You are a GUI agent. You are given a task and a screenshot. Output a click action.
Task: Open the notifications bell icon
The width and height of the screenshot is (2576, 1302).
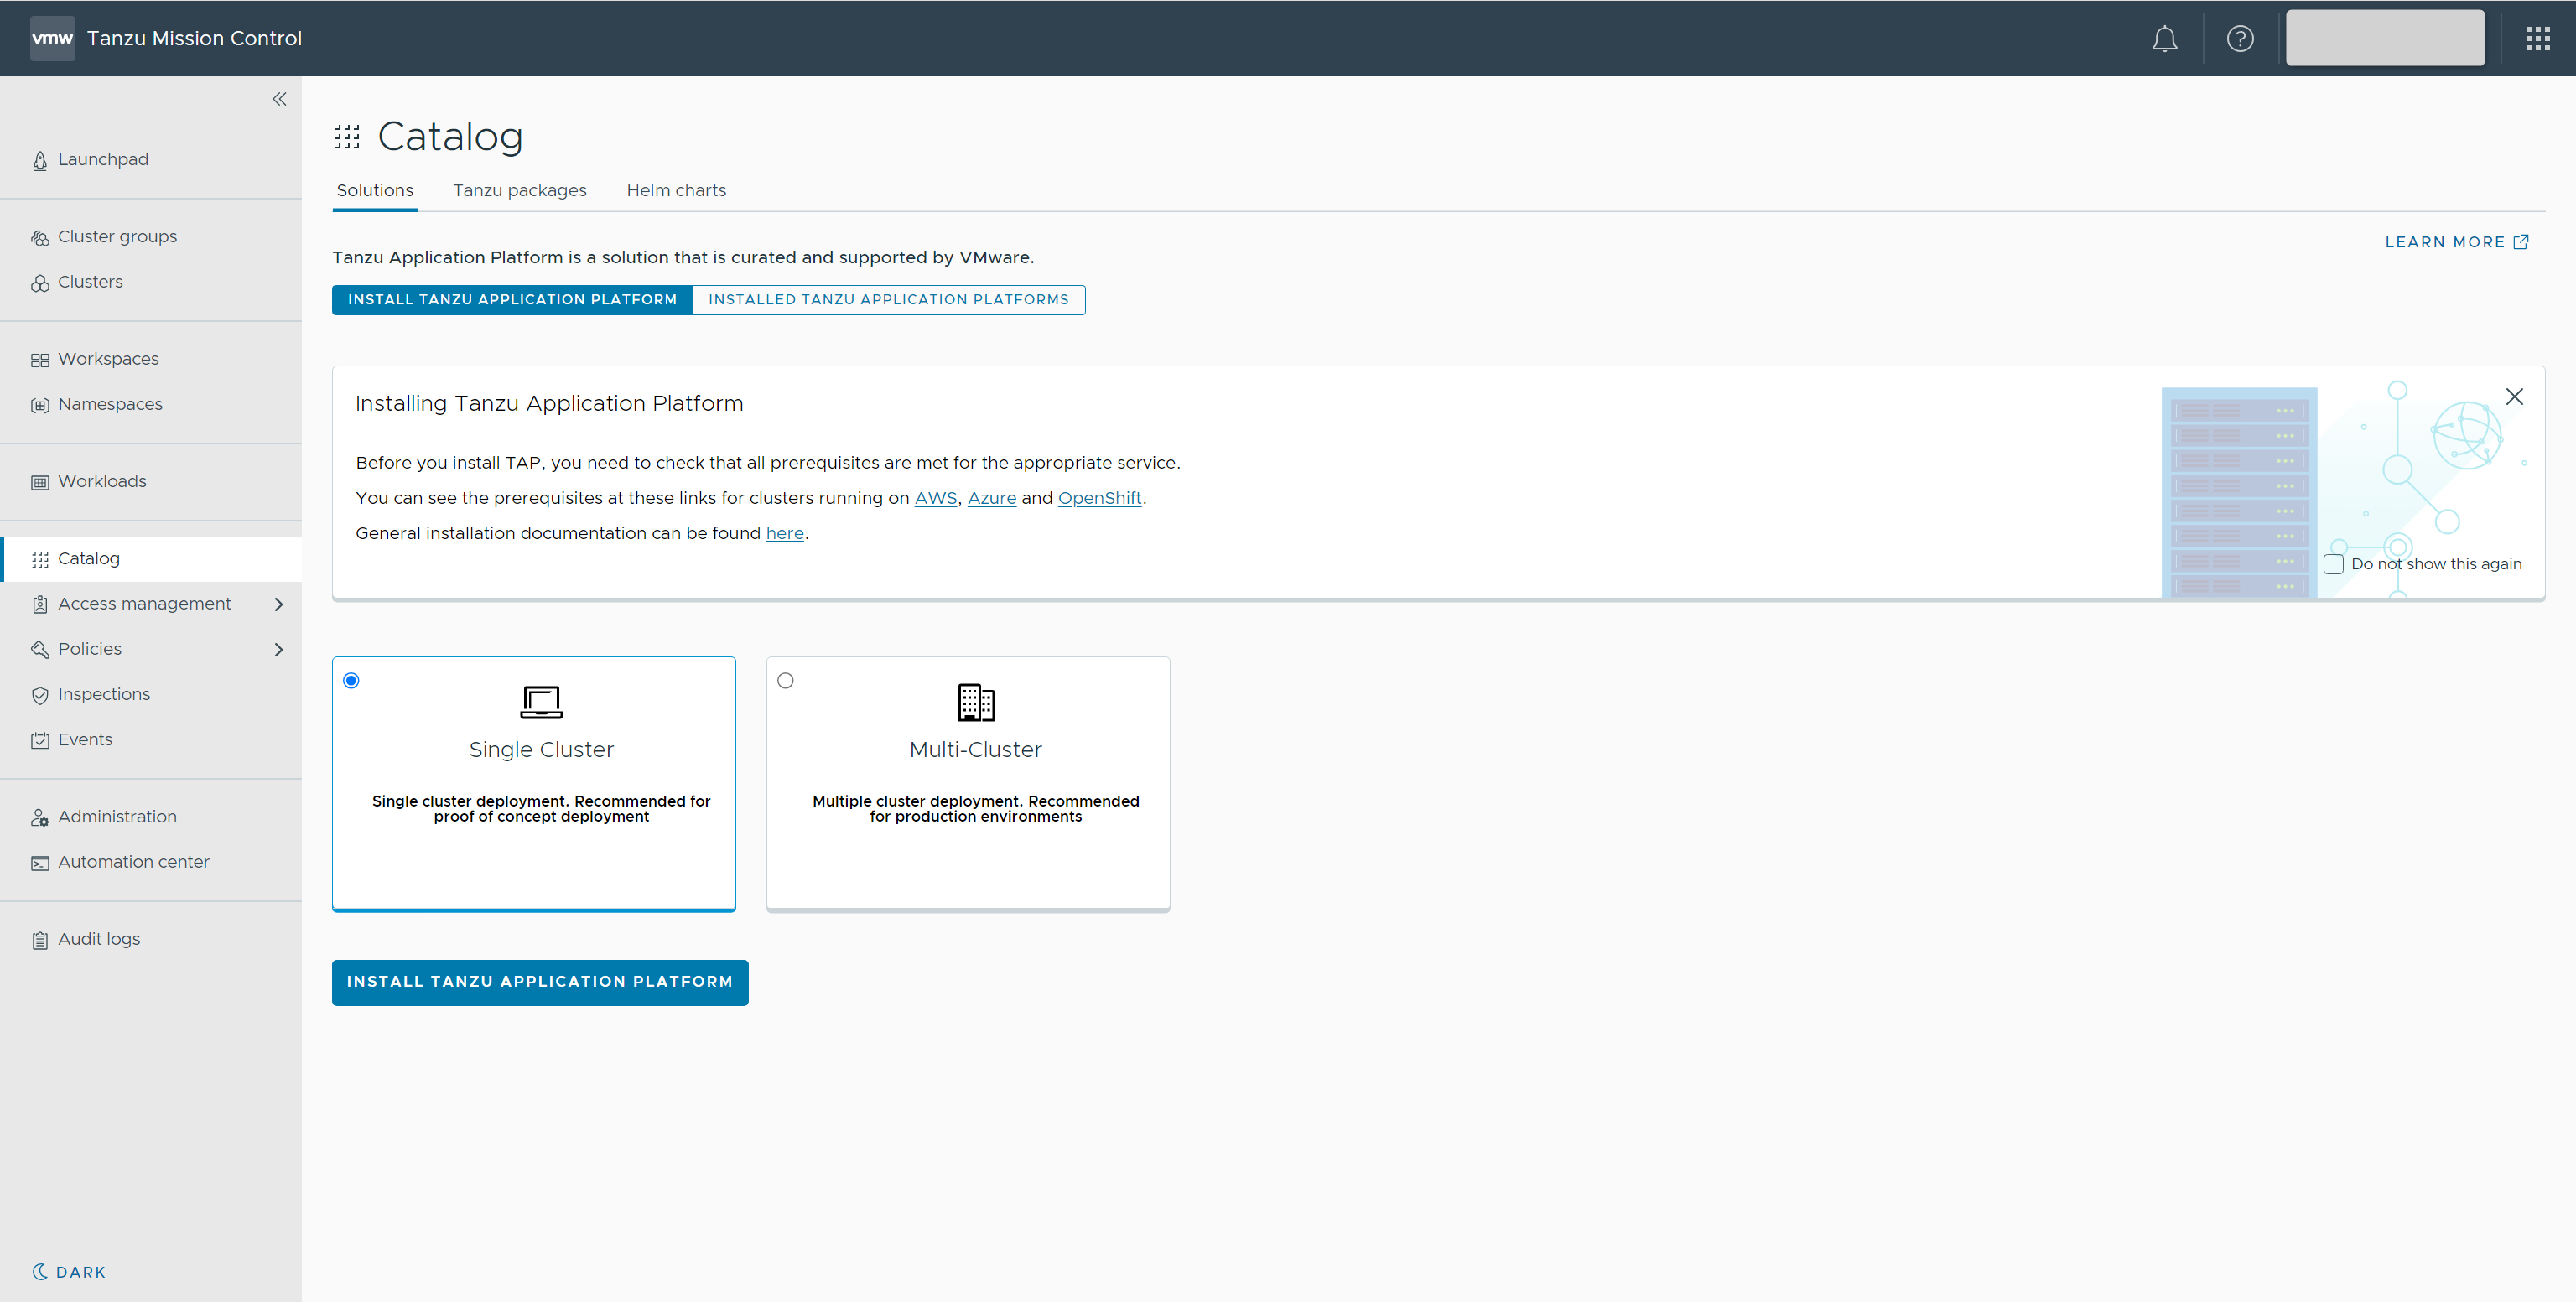point(2164,39)
